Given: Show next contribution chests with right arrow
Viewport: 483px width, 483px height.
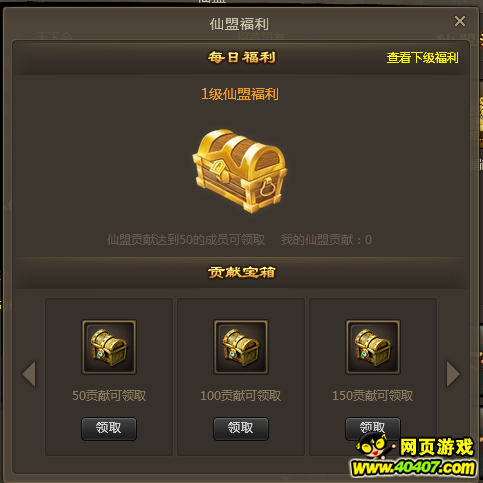Looking at the screenshot, I should [x=453, y=374].
